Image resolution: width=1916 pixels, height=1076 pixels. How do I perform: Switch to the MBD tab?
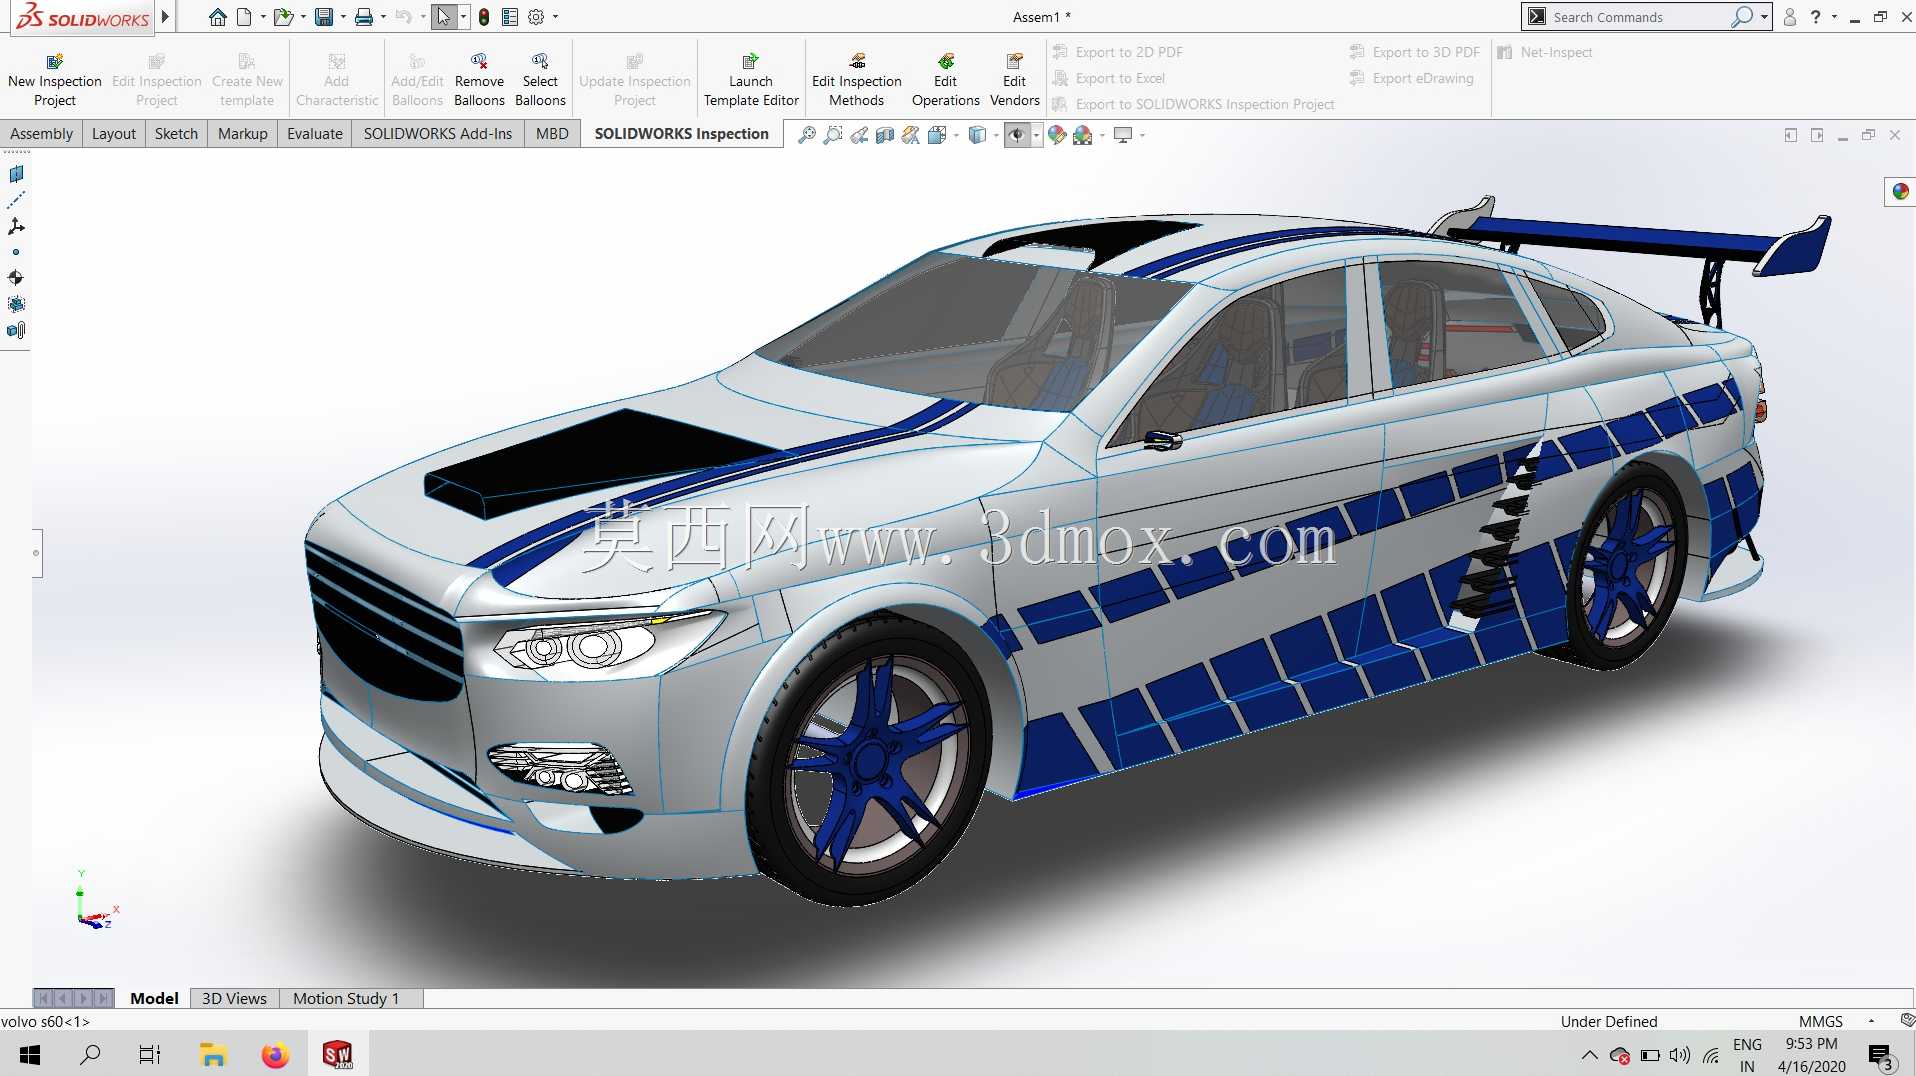(x=551, y=134)
